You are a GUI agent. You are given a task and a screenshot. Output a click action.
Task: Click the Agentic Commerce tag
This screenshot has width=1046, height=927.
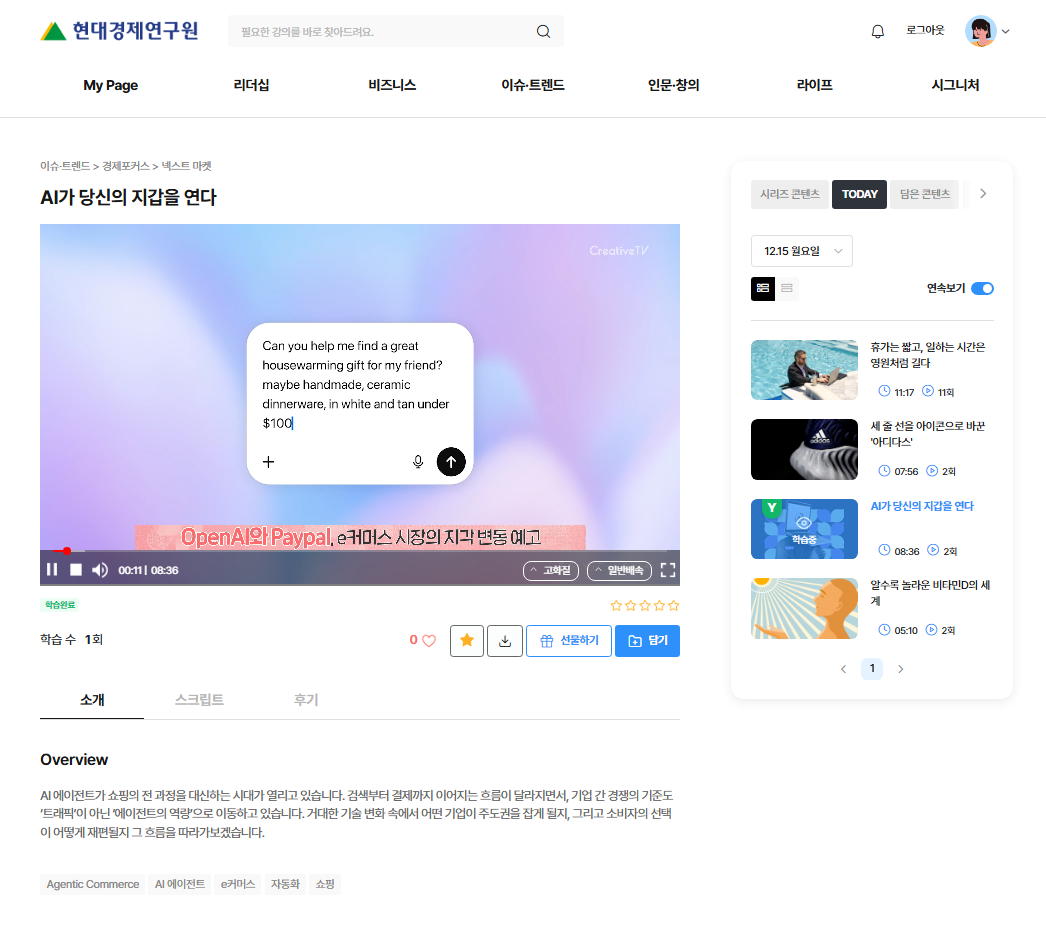[x=93, y=884]
